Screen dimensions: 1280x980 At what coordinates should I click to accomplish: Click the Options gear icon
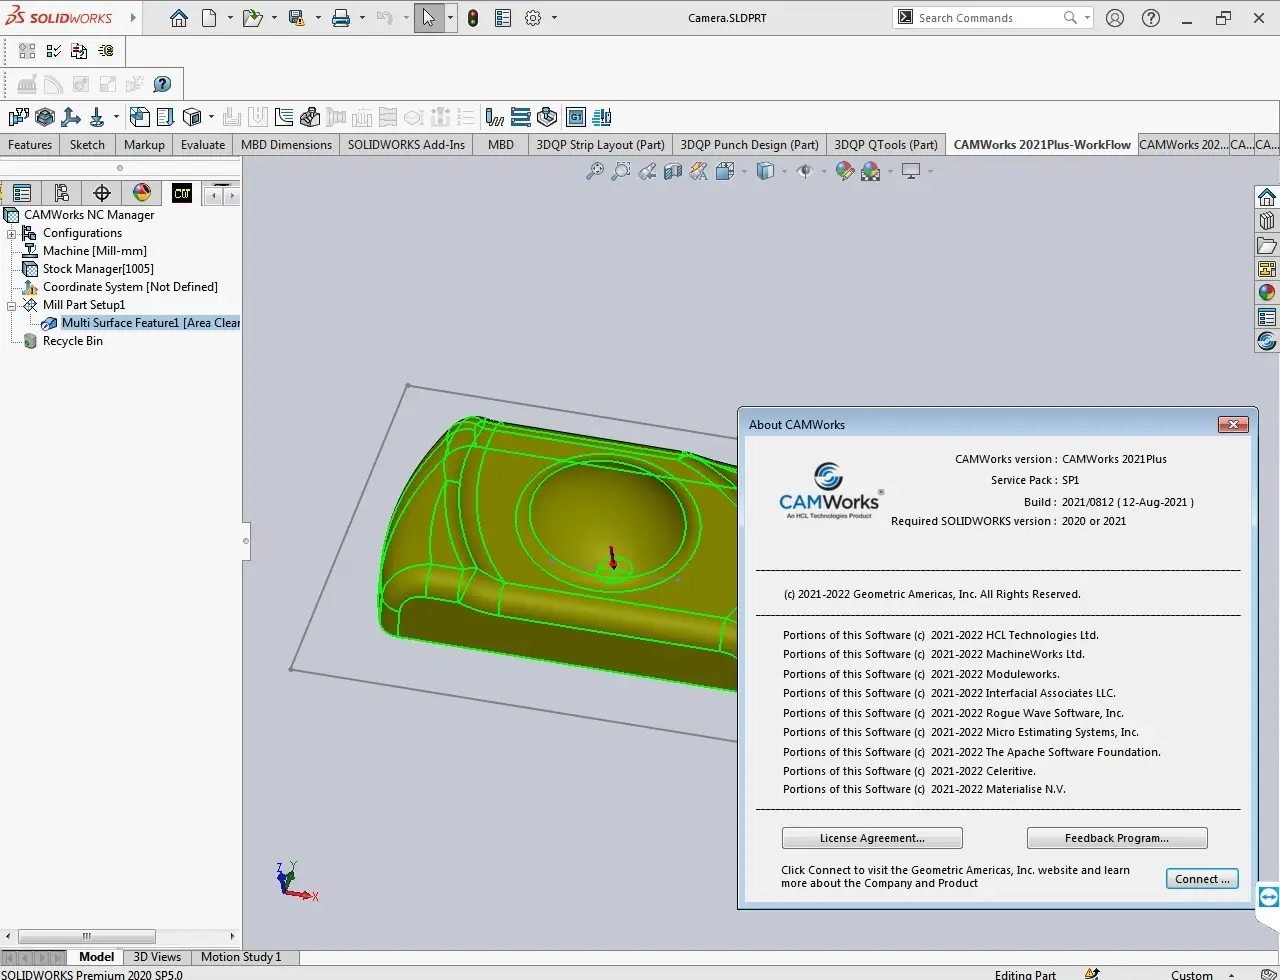click(533, 18)
